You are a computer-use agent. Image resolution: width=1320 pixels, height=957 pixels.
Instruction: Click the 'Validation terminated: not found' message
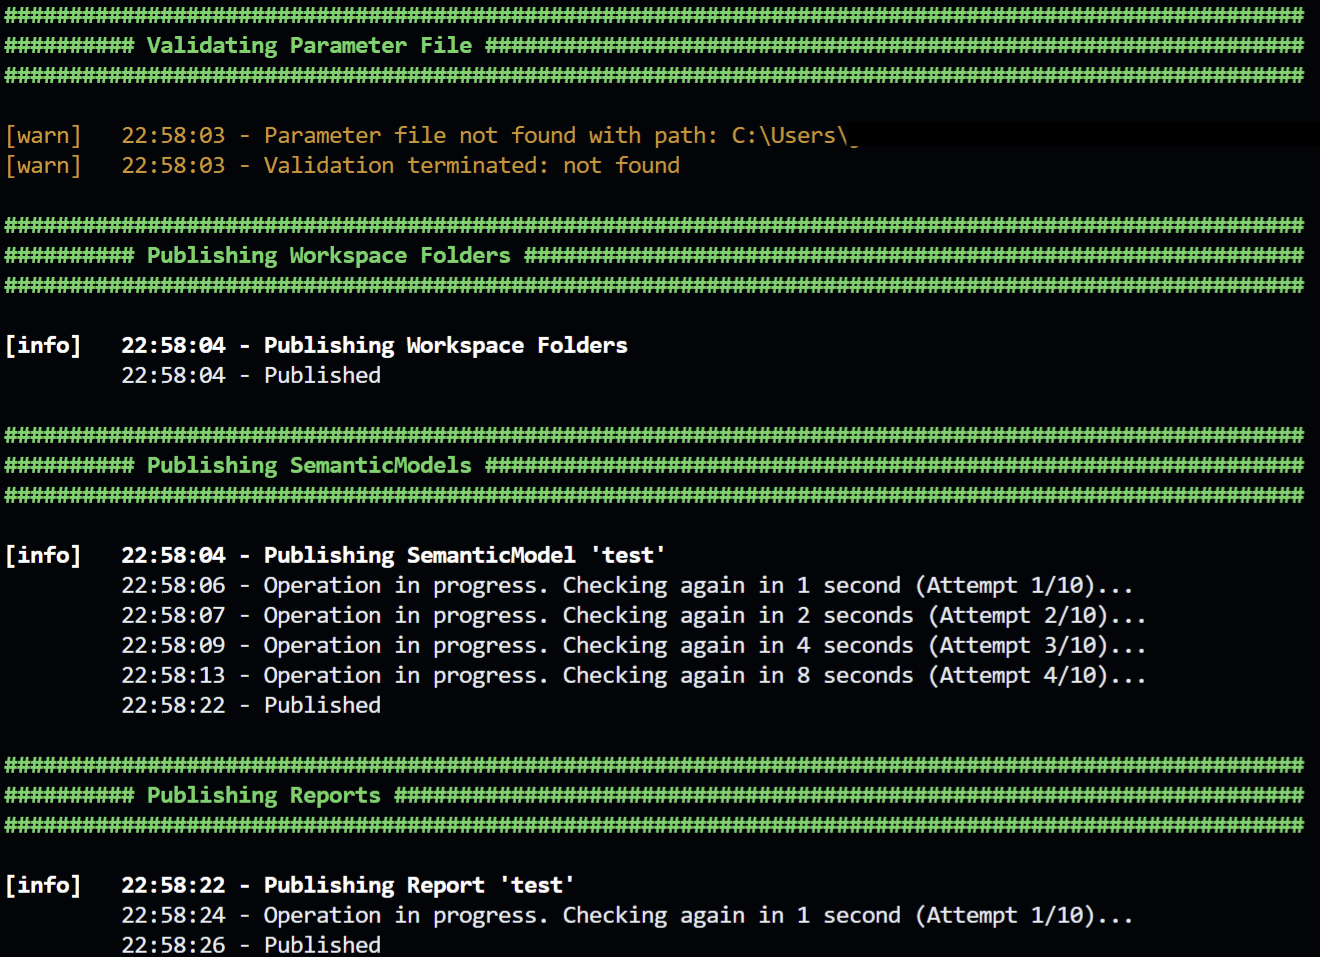click(471, 166)
